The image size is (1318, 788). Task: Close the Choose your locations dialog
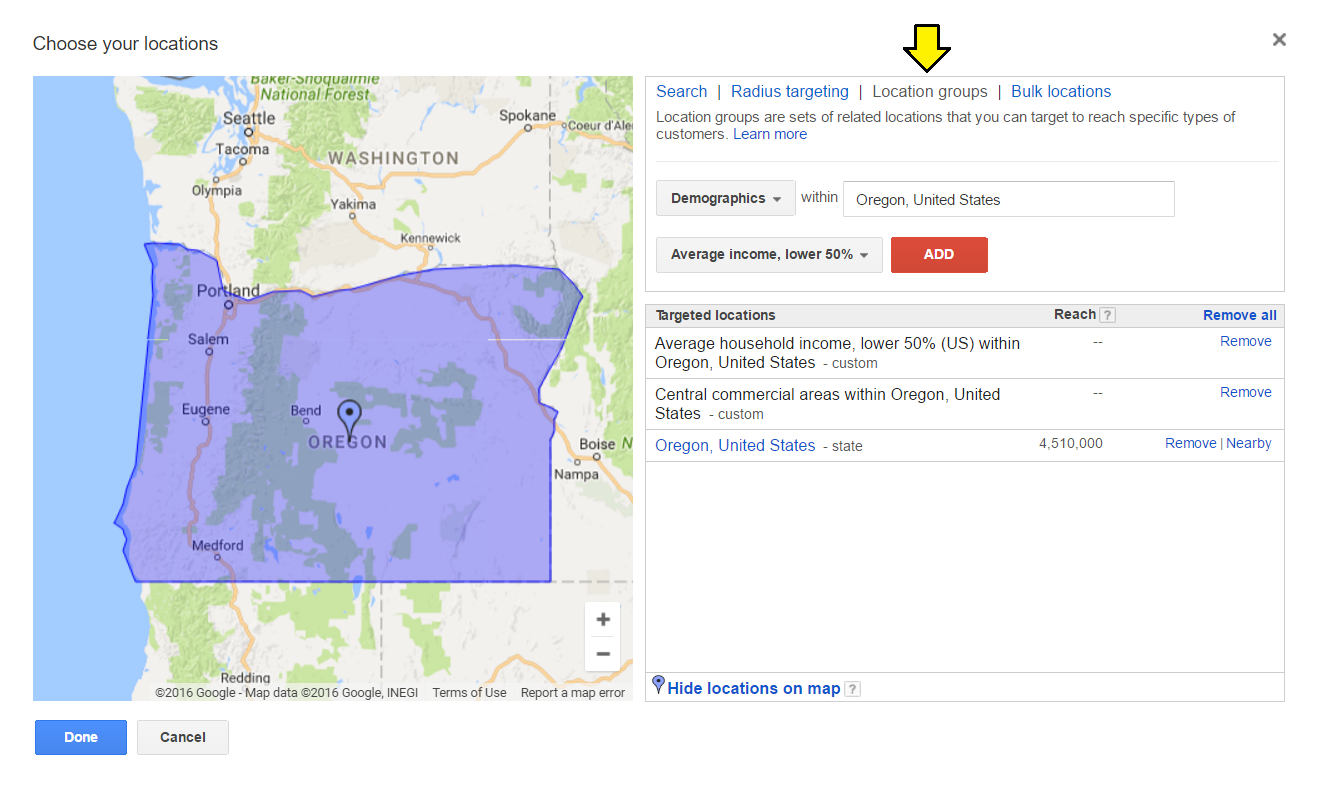[x=1279, y=40]
